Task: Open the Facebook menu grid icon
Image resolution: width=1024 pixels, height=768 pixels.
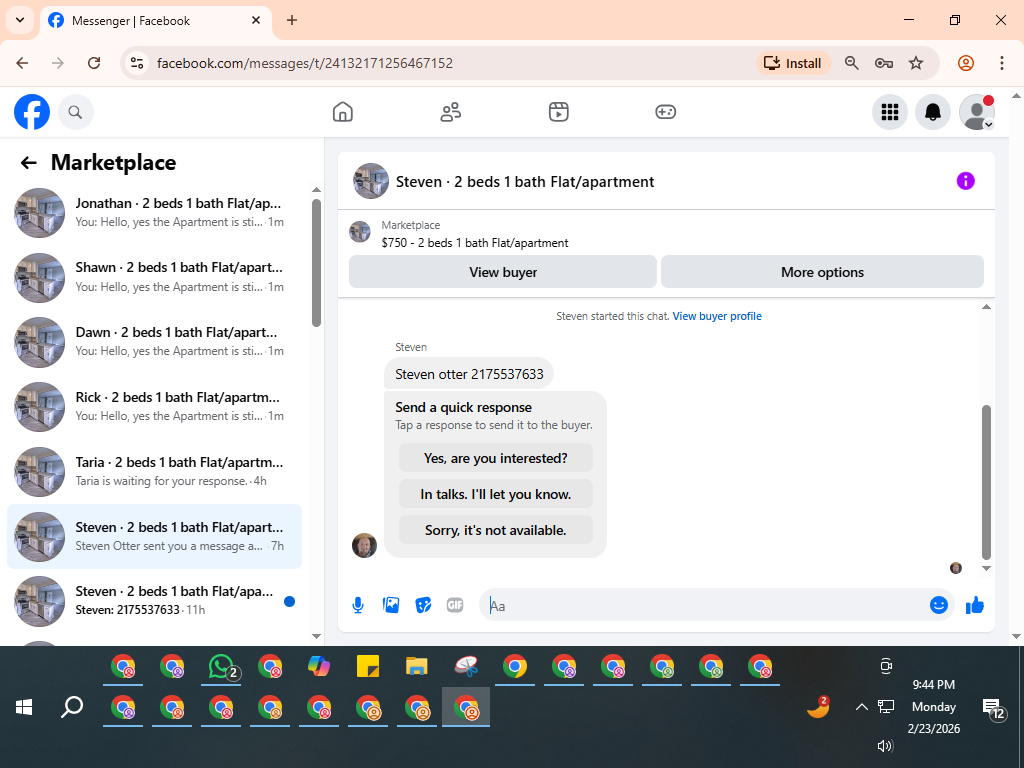Action: (889, 112)
